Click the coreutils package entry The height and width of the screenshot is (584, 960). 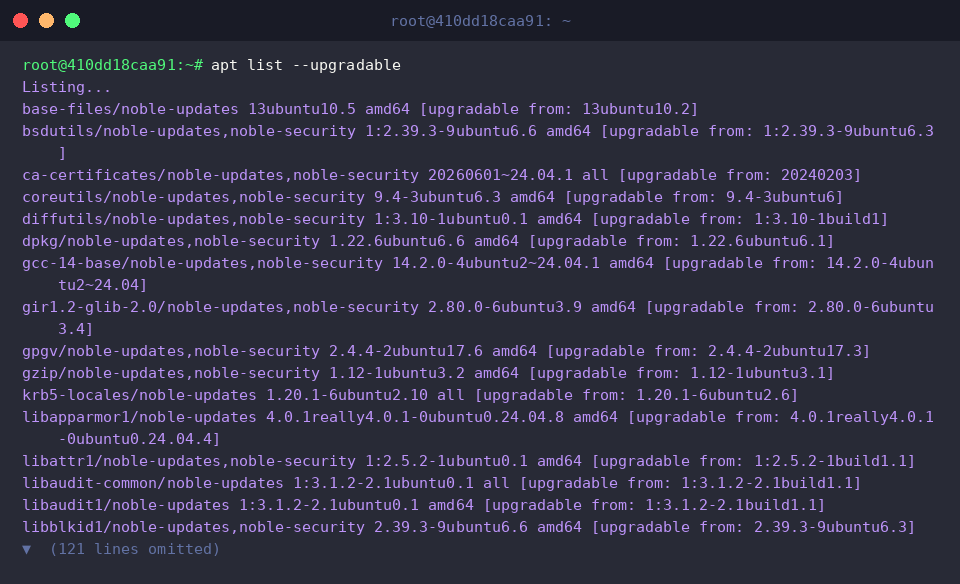(x=432, y=197)
